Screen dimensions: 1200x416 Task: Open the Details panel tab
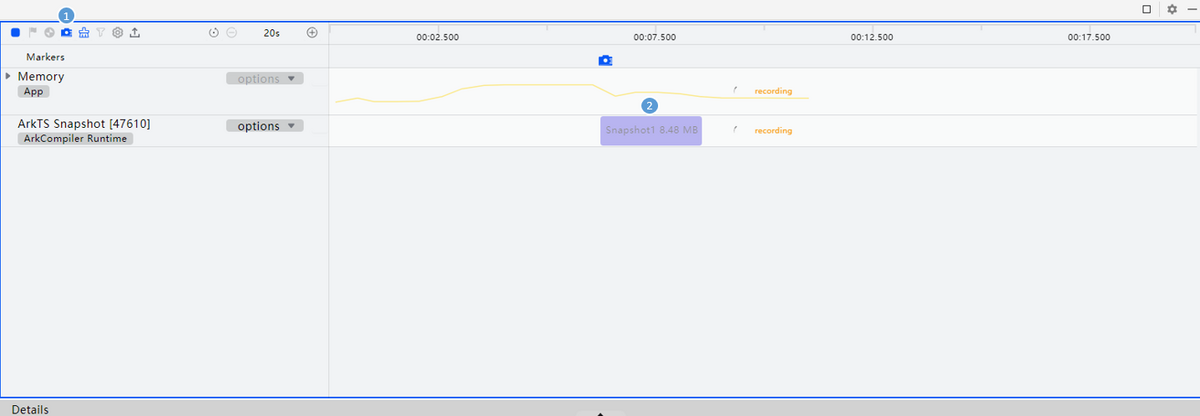tap(30, 409)
